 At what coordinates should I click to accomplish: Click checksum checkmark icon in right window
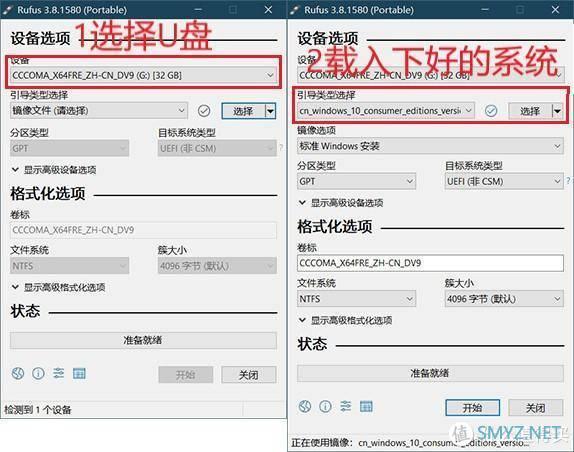click(x=491, y=111)
